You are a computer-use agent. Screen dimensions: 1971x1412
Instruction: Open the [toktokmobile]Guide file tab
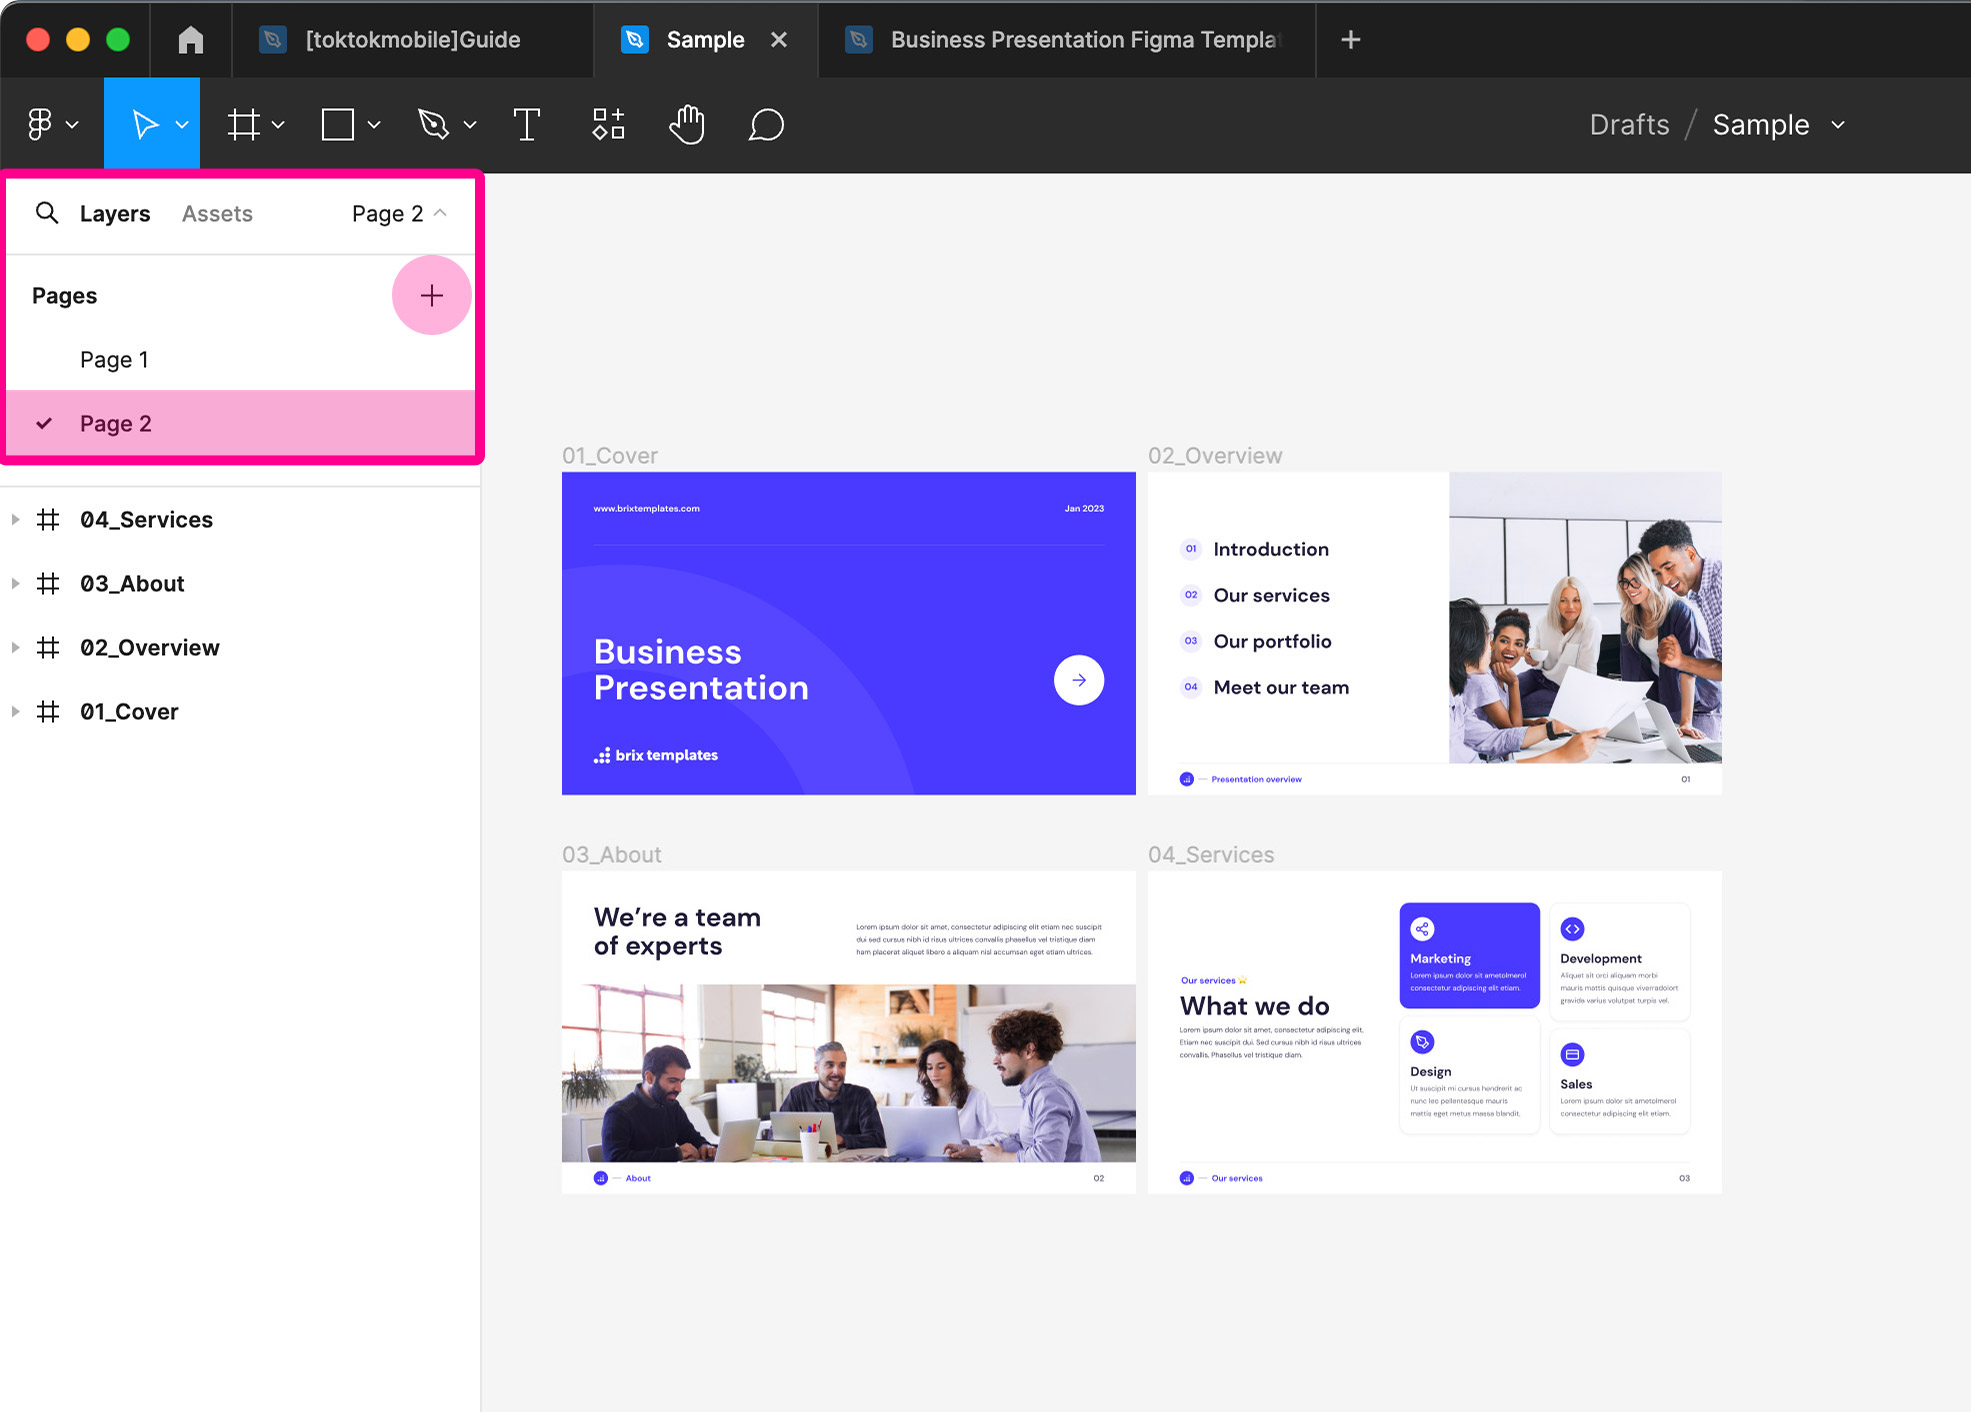412,40
